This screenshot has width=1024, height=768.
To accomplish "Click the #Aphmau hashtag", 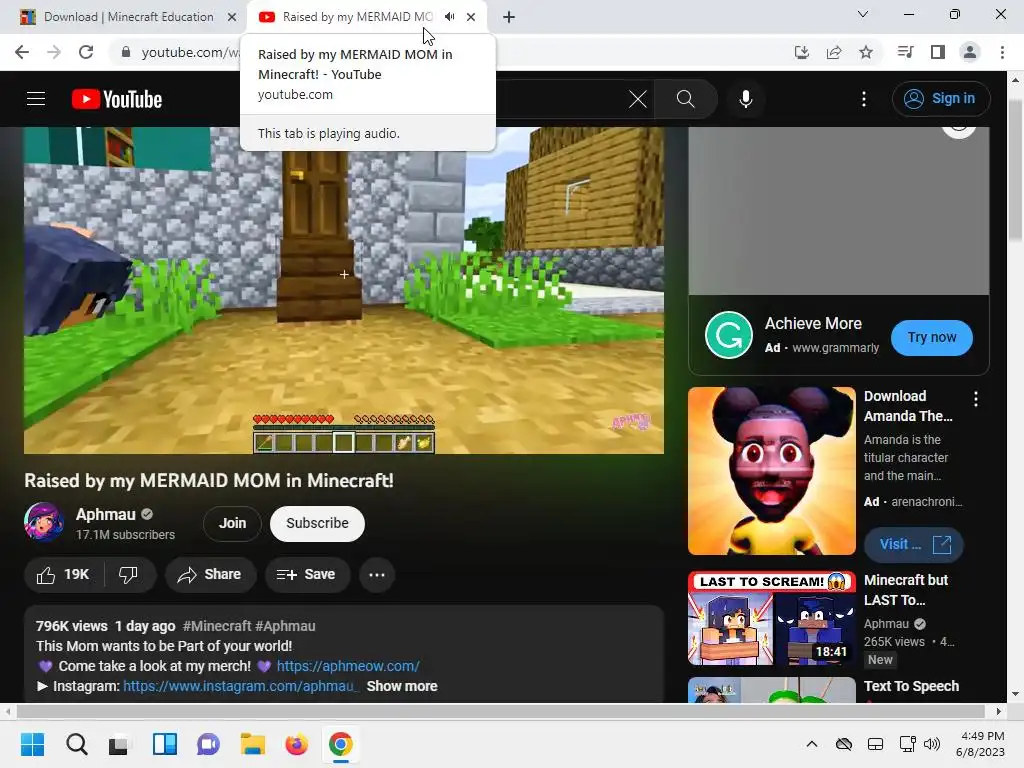I will click(285, 626).
